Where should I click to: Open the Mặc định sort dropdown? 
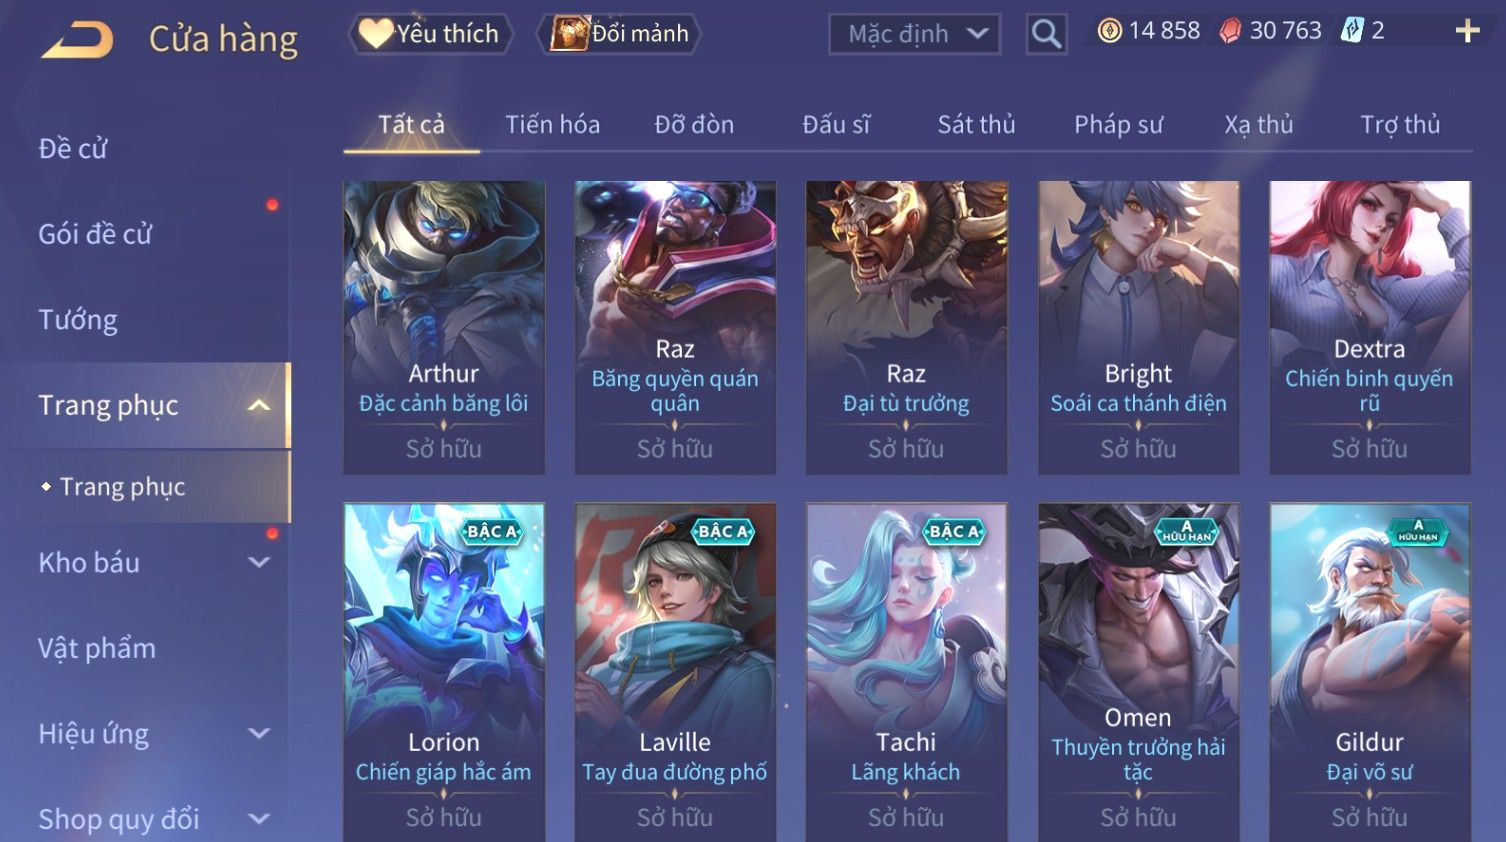point(914,34)
